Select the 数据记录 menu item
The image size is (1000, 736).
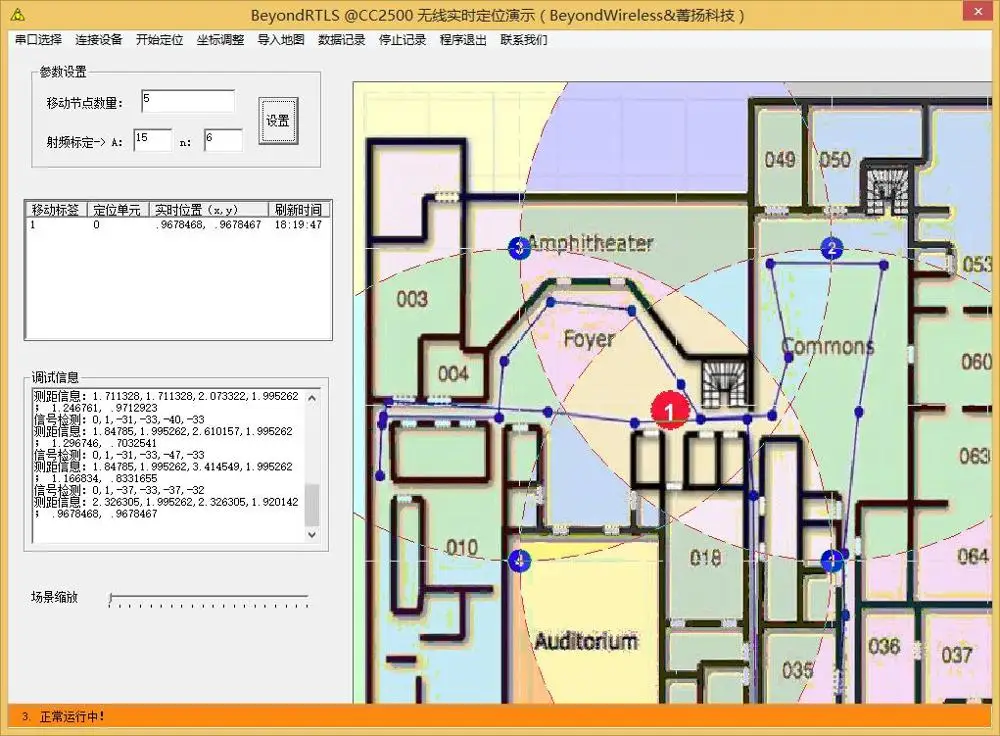(341, 40)
